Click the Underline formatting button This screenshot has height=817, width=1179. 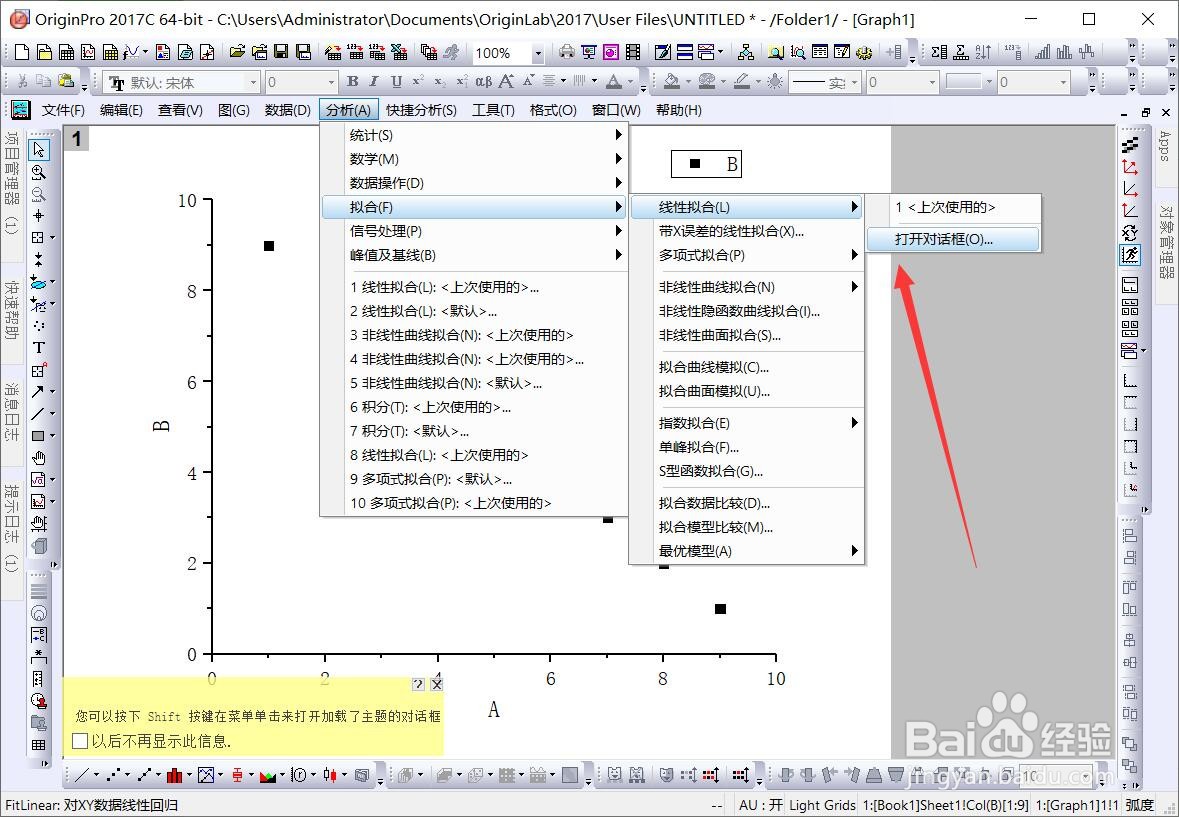coord(396,81)
